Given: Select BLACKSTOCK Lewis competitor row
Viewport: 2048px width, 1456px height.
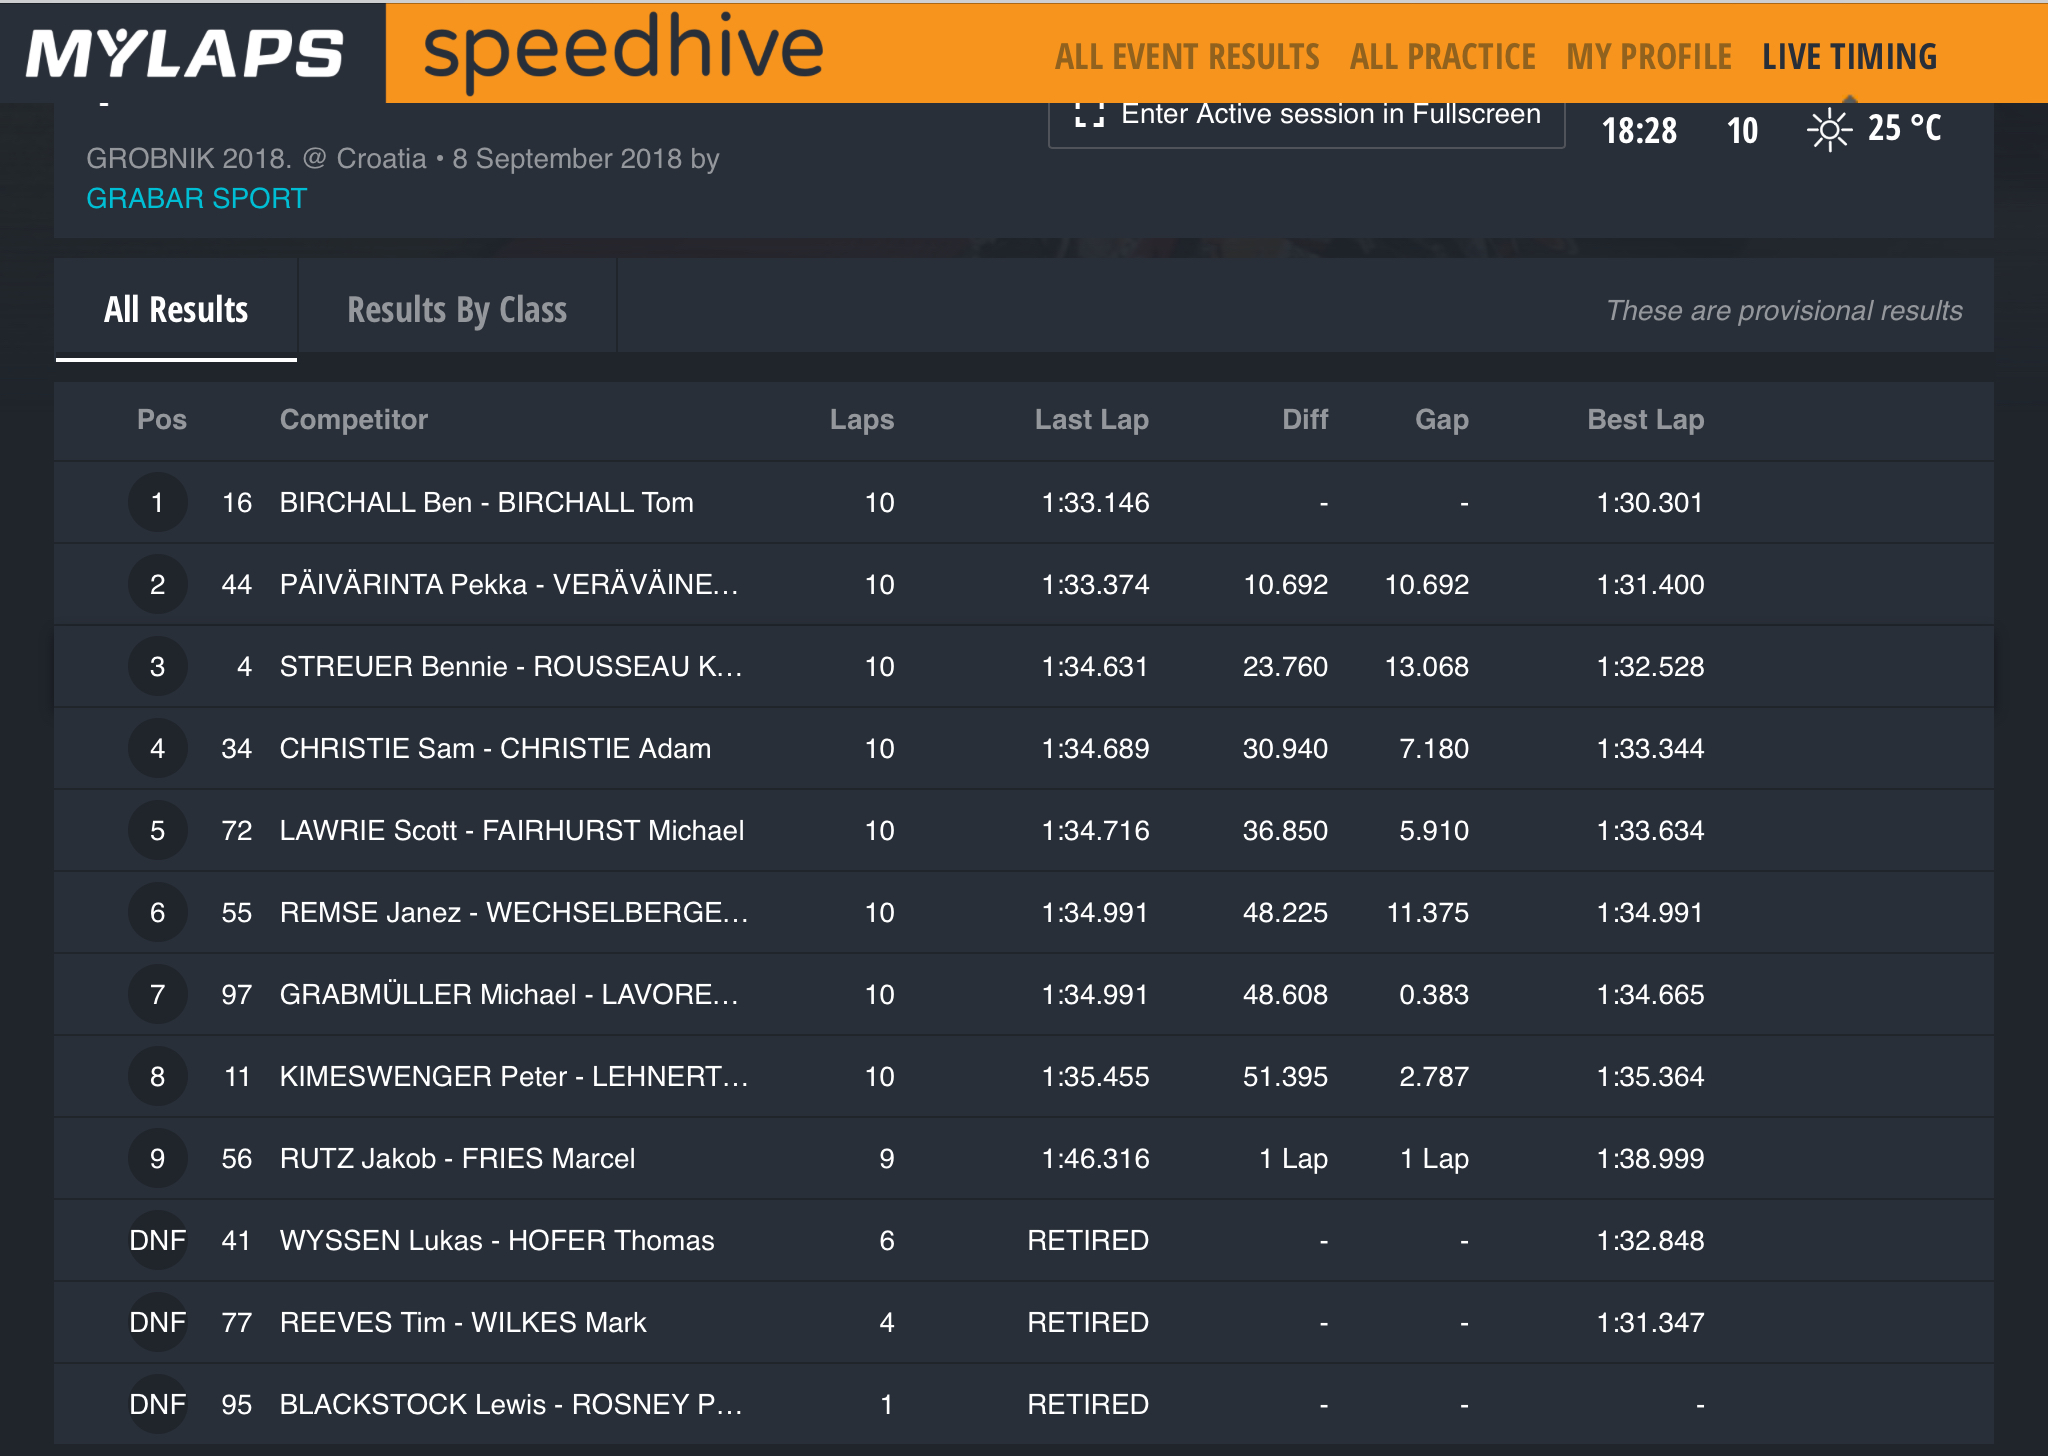Looking at the screenshot, I should pos(1024,1404).
